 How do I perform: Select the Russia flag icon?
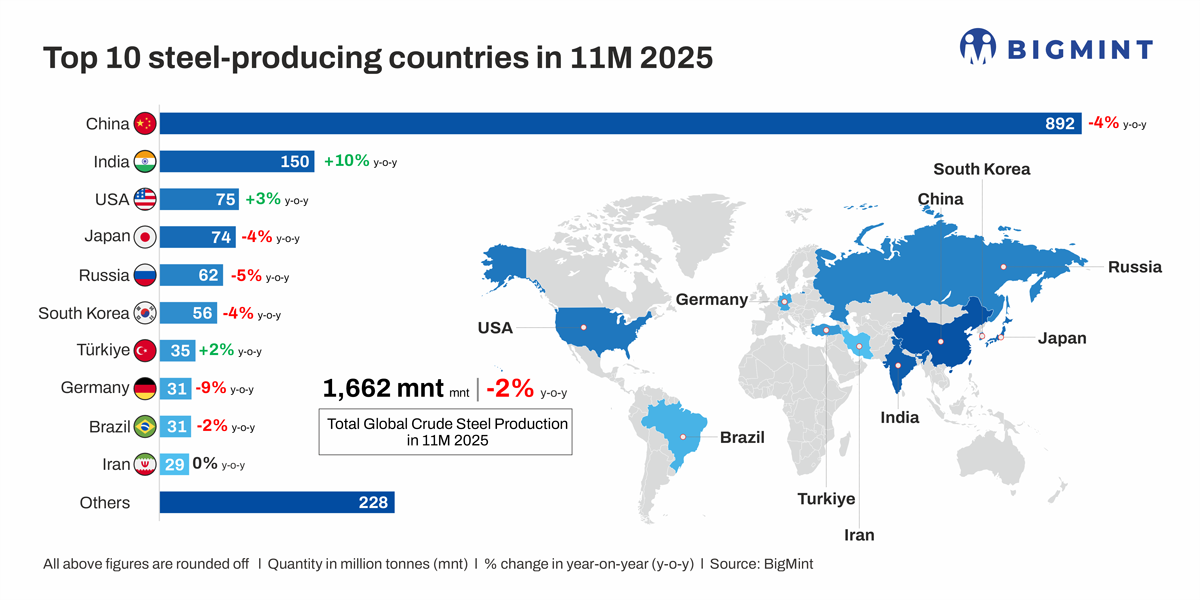point(146,274)
